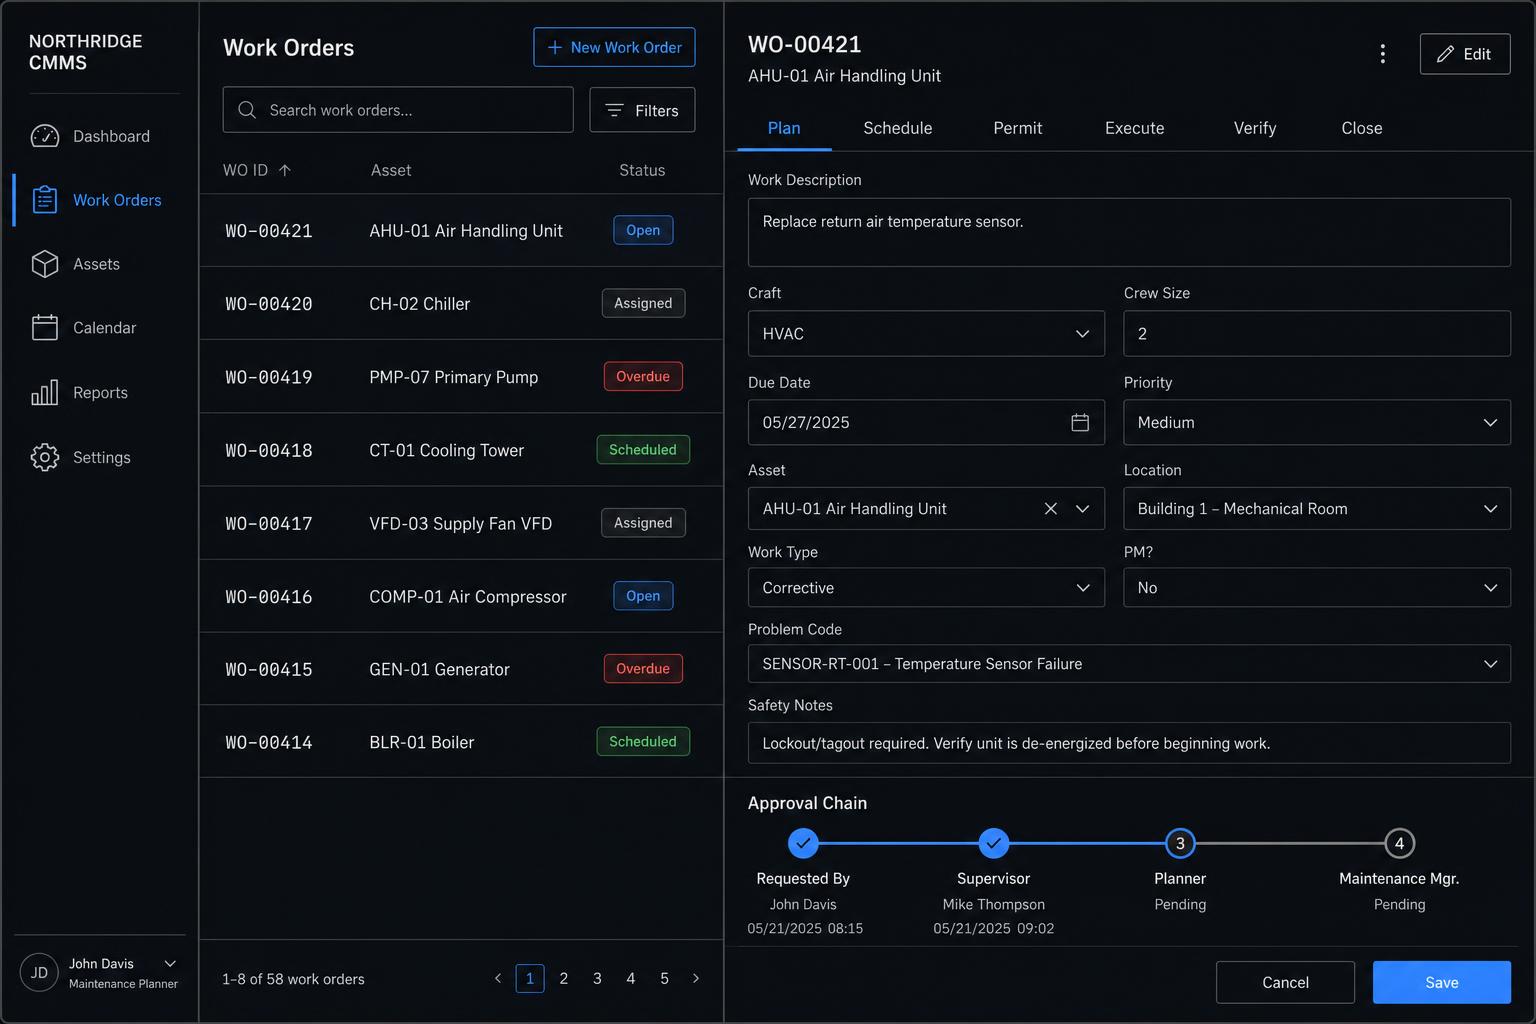Open Assets in the sidebar
The image size is (1536, 1024).
(98, 264)
